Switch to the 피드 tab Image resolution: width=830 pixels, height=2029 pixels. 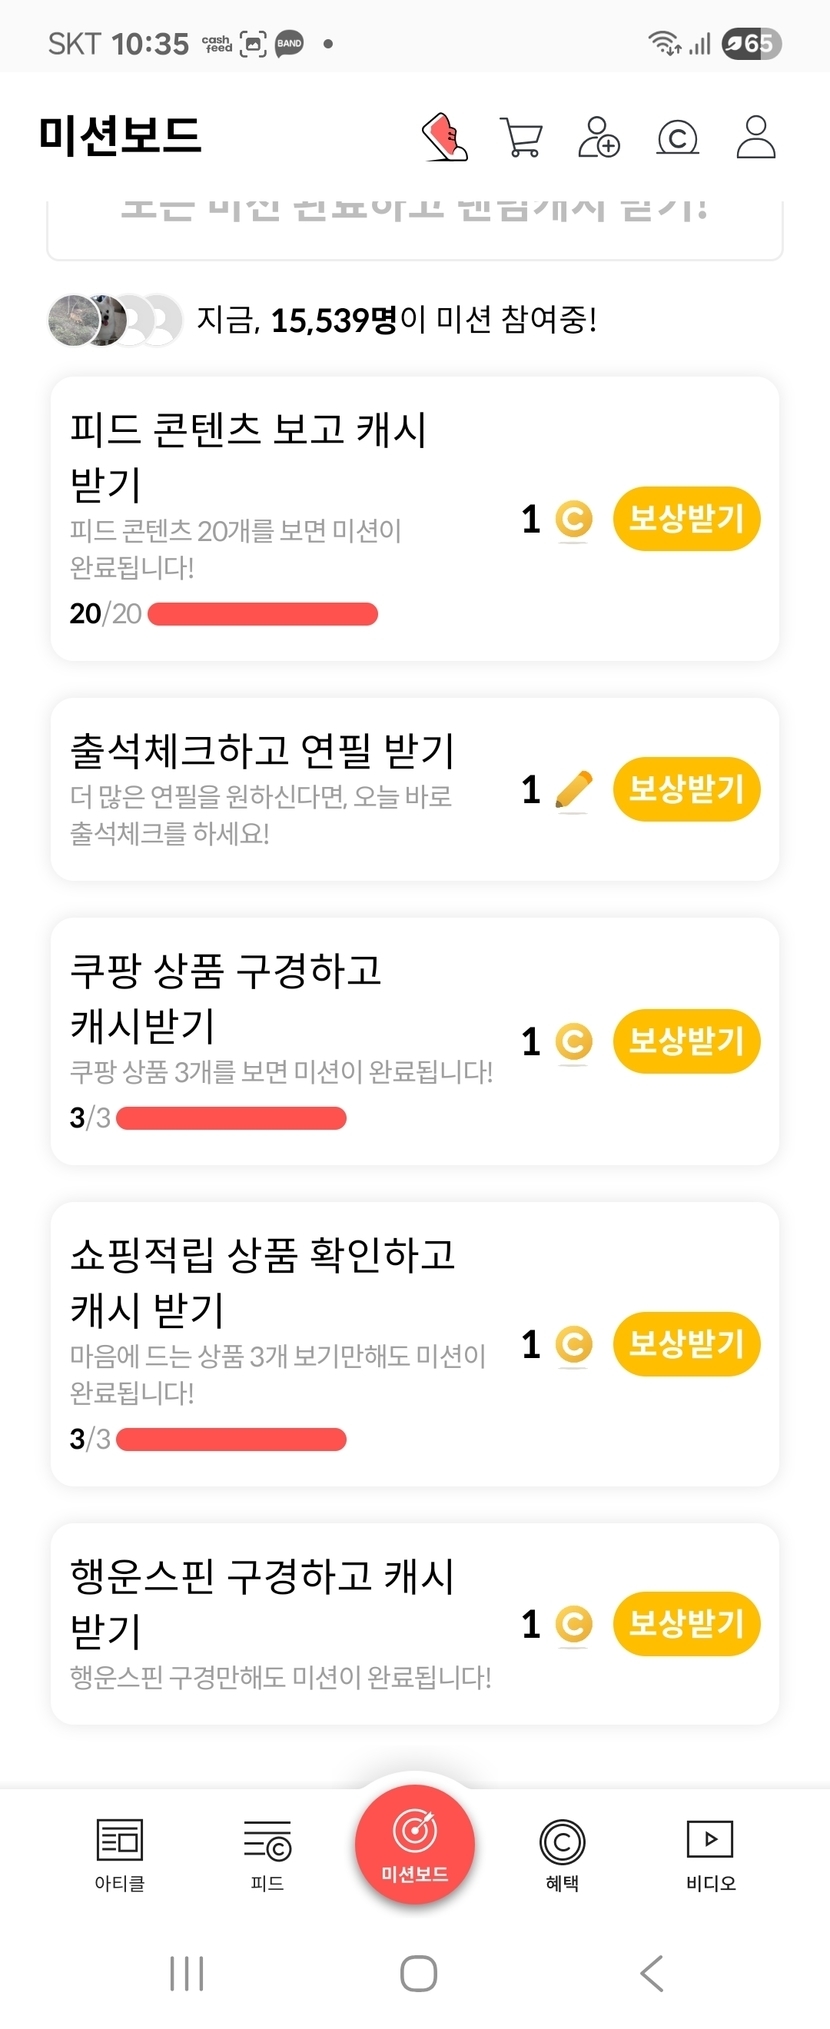pyautogui.click(x=267, y=1855)
